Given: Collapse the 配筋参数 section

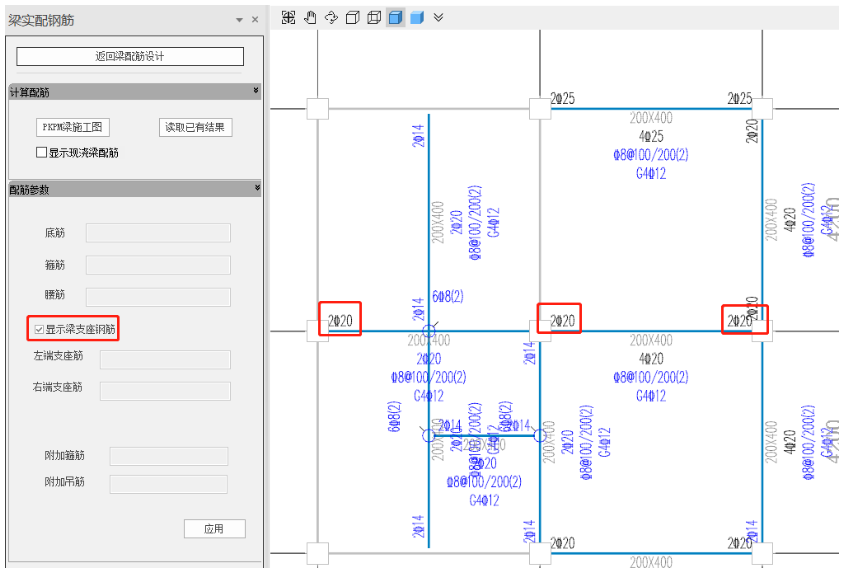Looking at the screenshot, I should (257, 188).
